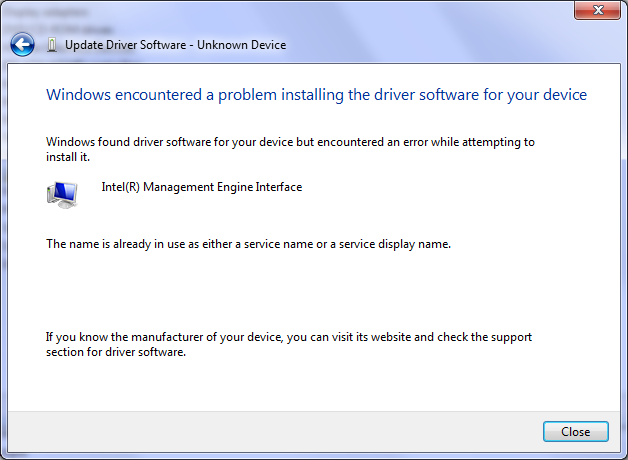Click the 'Windows found driver software' paragraph
Viewport: 628px width, 460px height.
(290, 149)
